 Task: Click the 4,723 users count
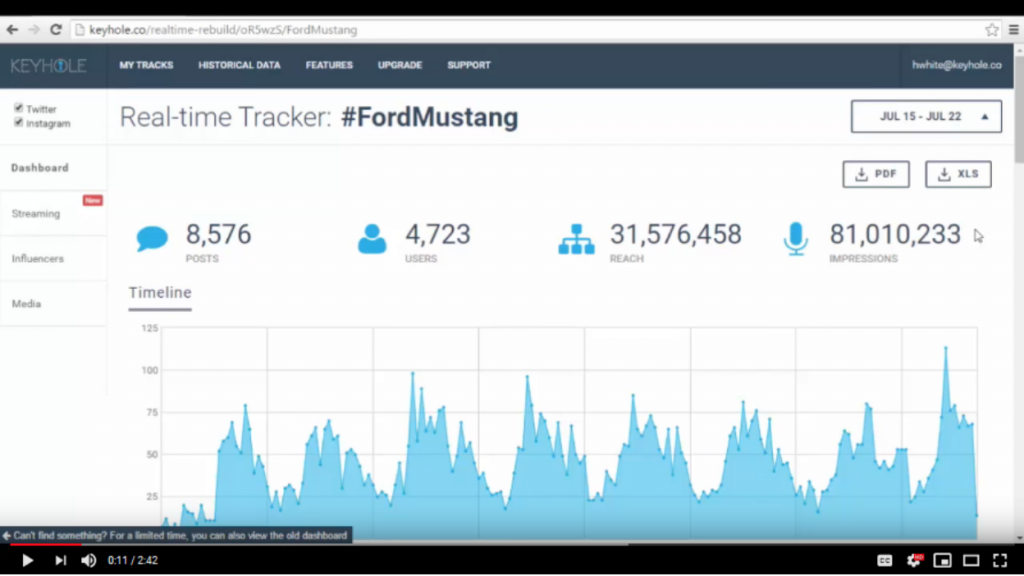coord(438,234)
